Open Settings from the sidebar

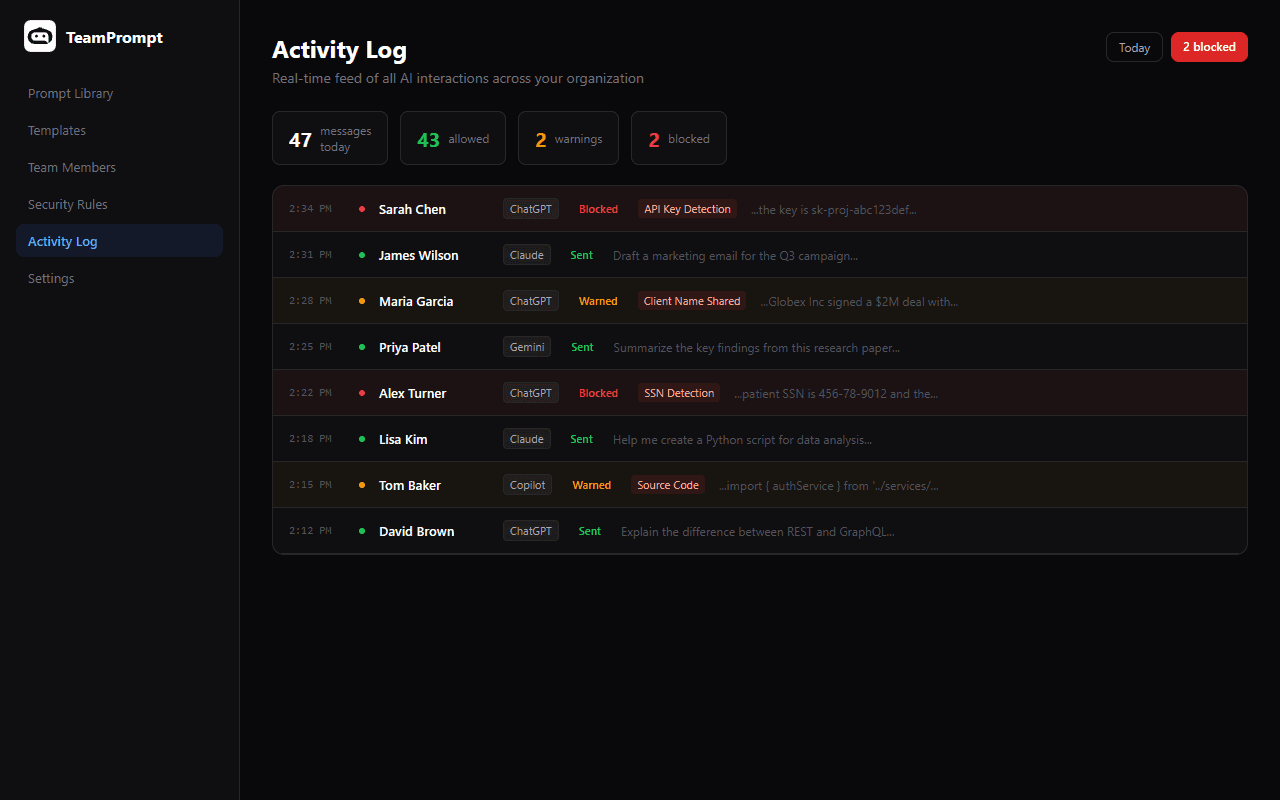pos(51,278)
